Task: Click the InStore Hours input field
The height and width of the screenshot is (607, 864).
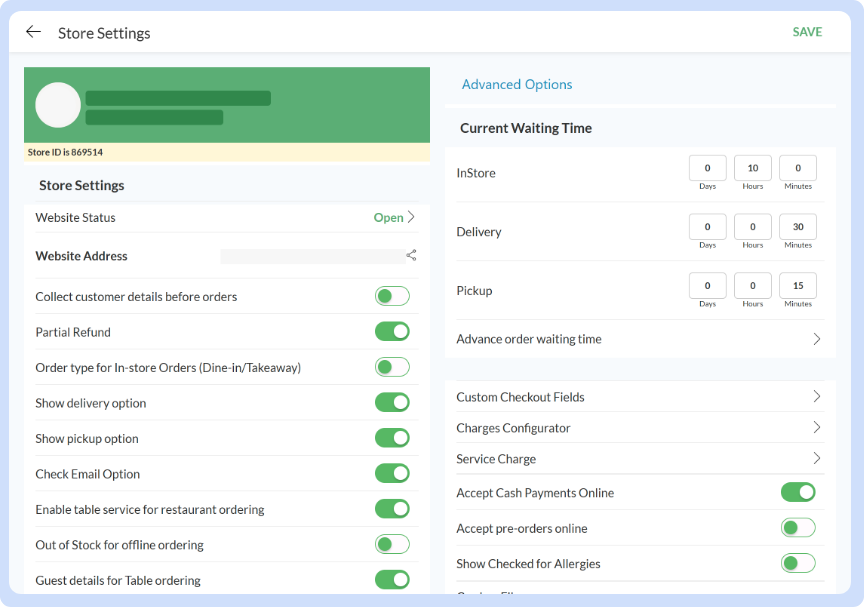Action: 753,168
